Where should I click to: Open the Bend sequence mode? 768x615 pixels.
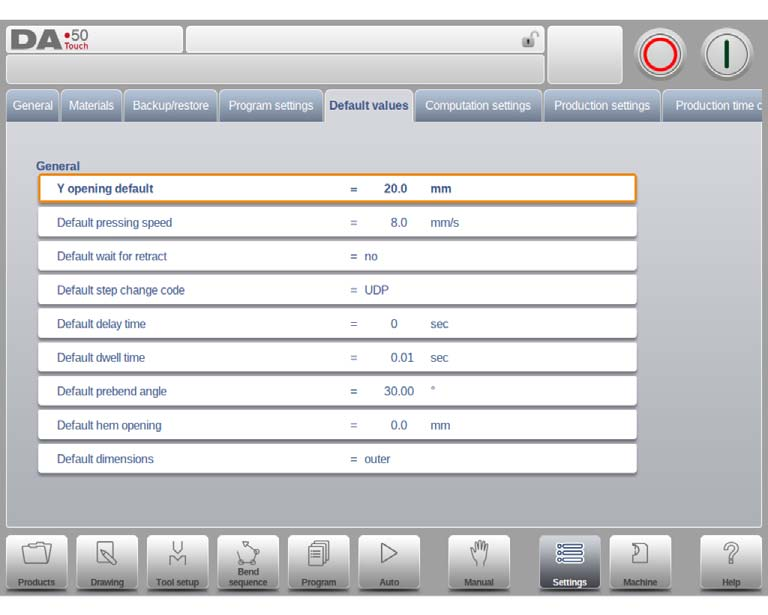[x=248, y=562]
